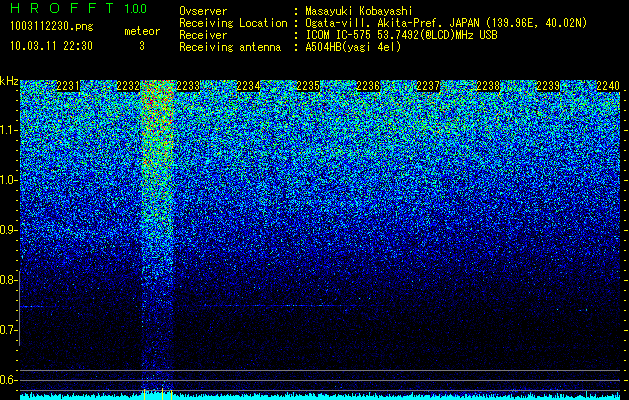This screenshot has height=400, width=629.
Task: Click the meteor count value 3
Action: (142, 46)
